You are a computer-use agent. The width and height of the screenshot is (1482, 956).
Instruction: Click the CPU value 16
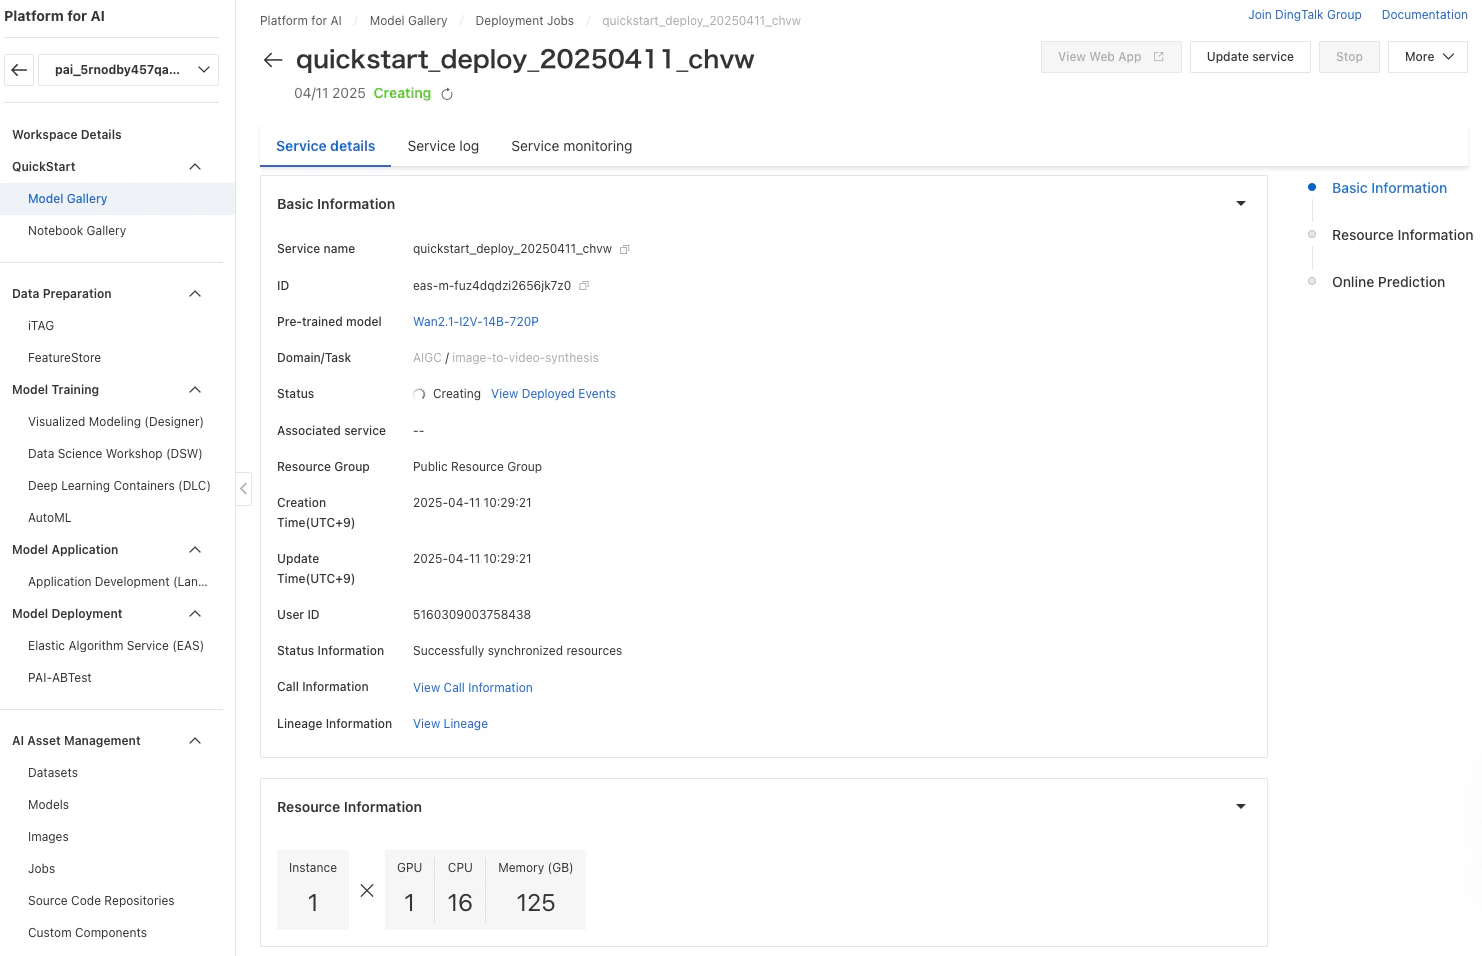coord(460,903)
